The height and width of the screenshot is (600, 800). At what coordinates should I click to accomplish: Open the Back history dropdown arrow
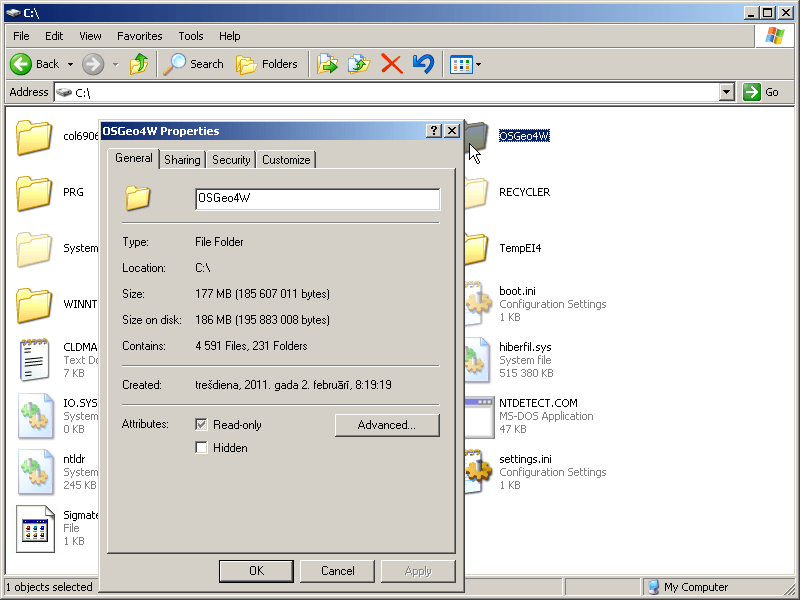tap(70, 64)
